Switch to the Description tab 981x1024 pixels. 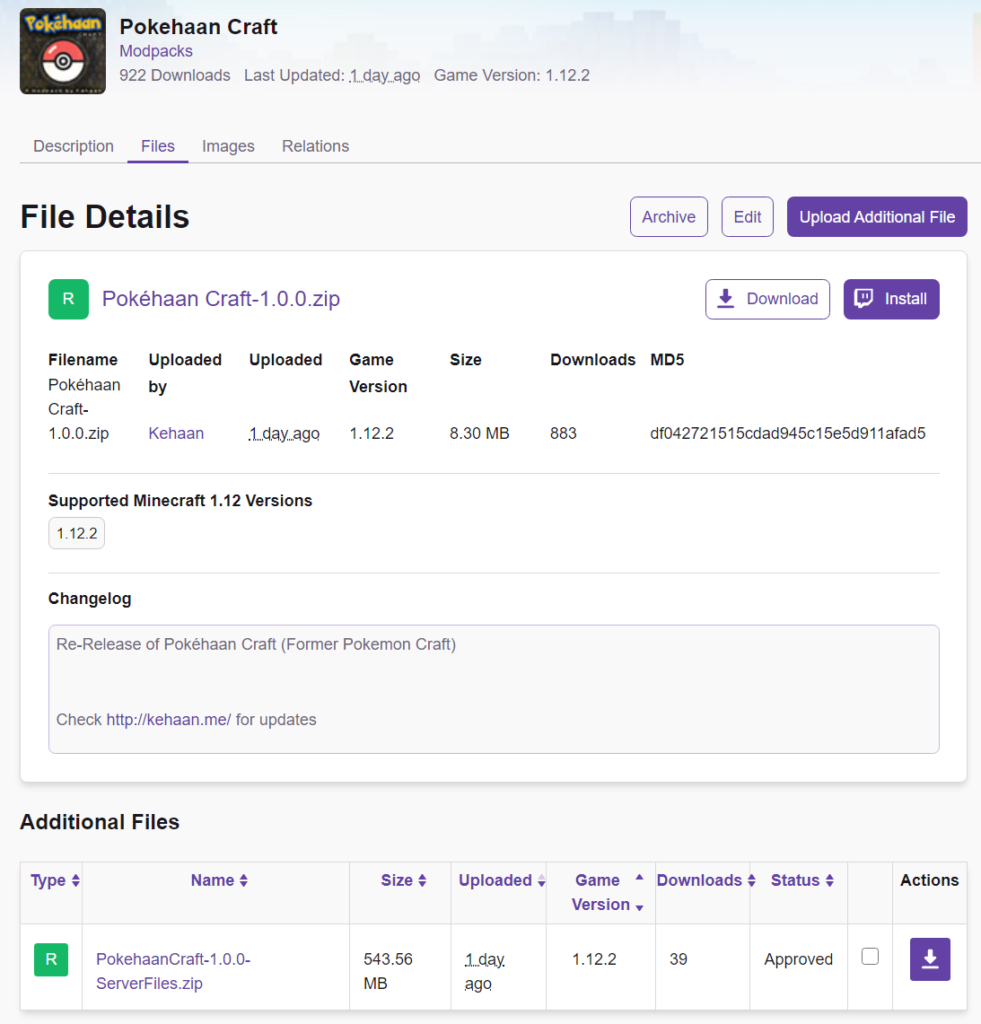[x=73, y=146]
